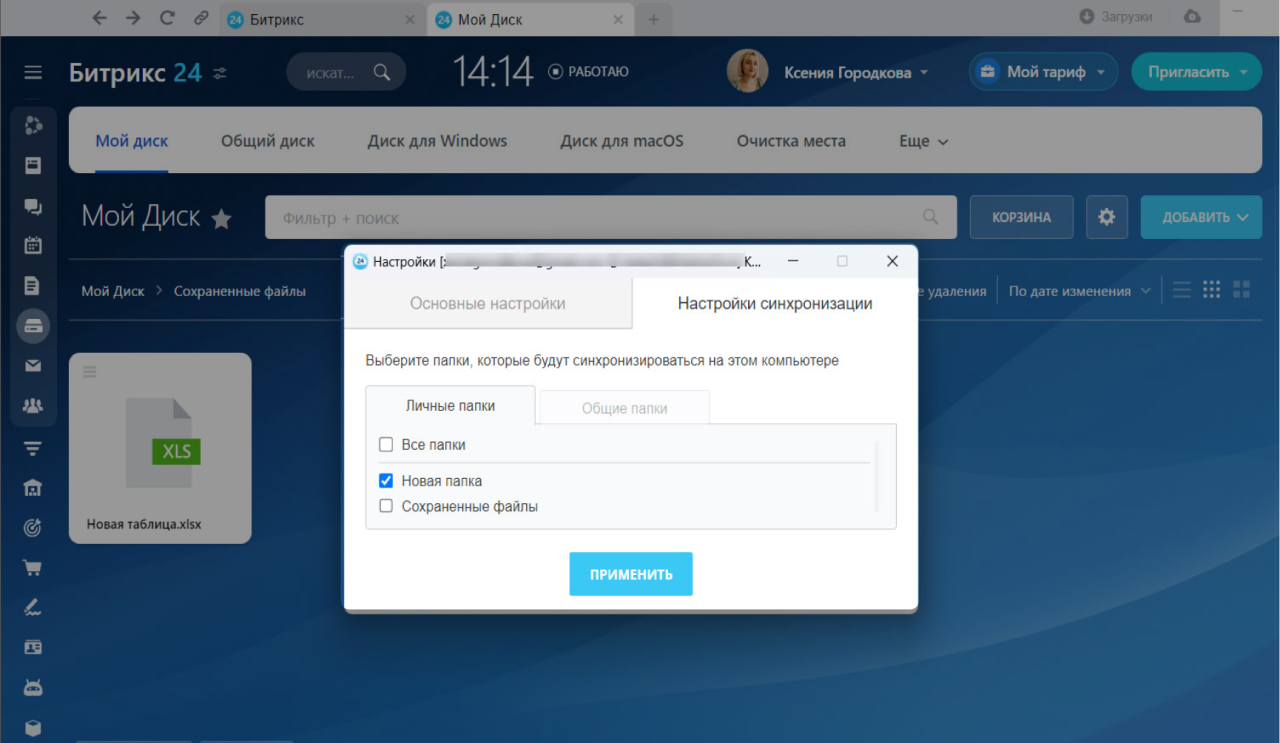Toggle the РАБОТАЮ working status
Screen dimensions: 1280x743
click(588, 72)
